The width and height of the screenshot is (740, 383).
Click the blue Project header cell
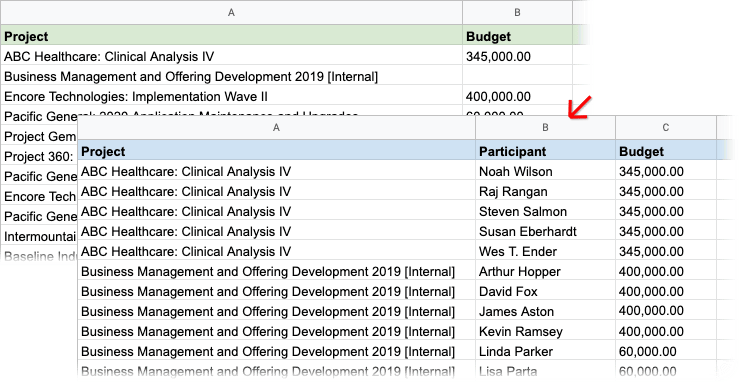[277, 151]
